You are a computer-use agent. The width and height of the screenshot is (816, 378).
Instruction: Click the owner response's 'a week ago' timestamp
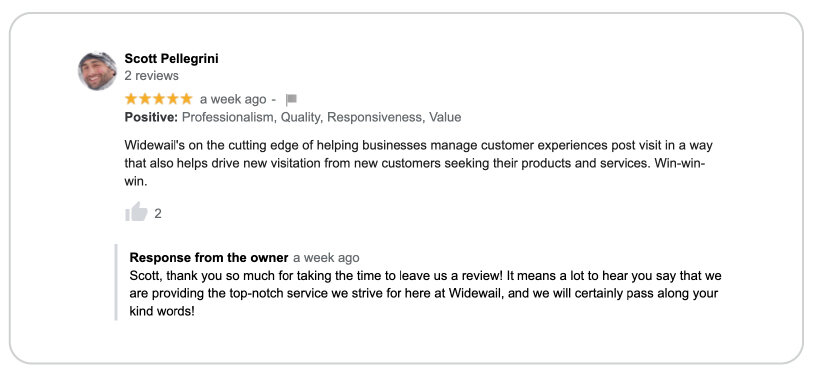pyautogui.click(x=326, y=258)
